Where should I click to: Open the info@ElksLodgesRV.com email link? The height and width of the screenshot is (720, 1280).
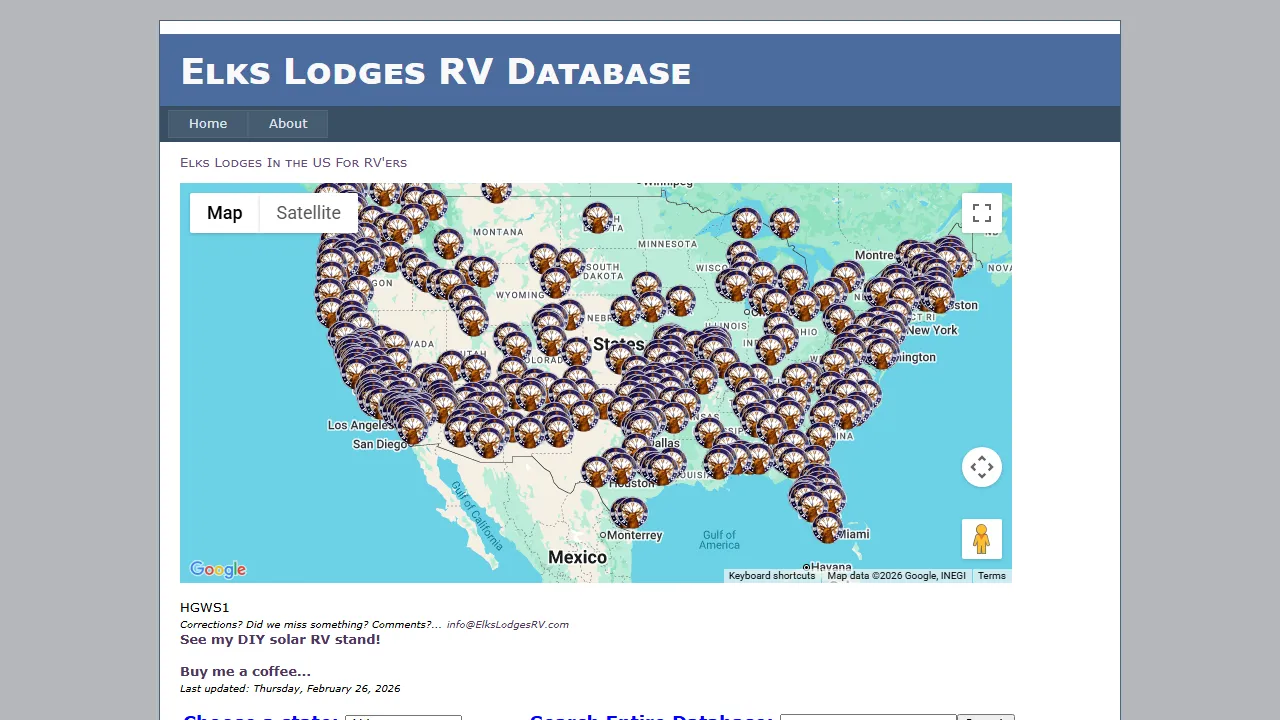pos(508,624)
